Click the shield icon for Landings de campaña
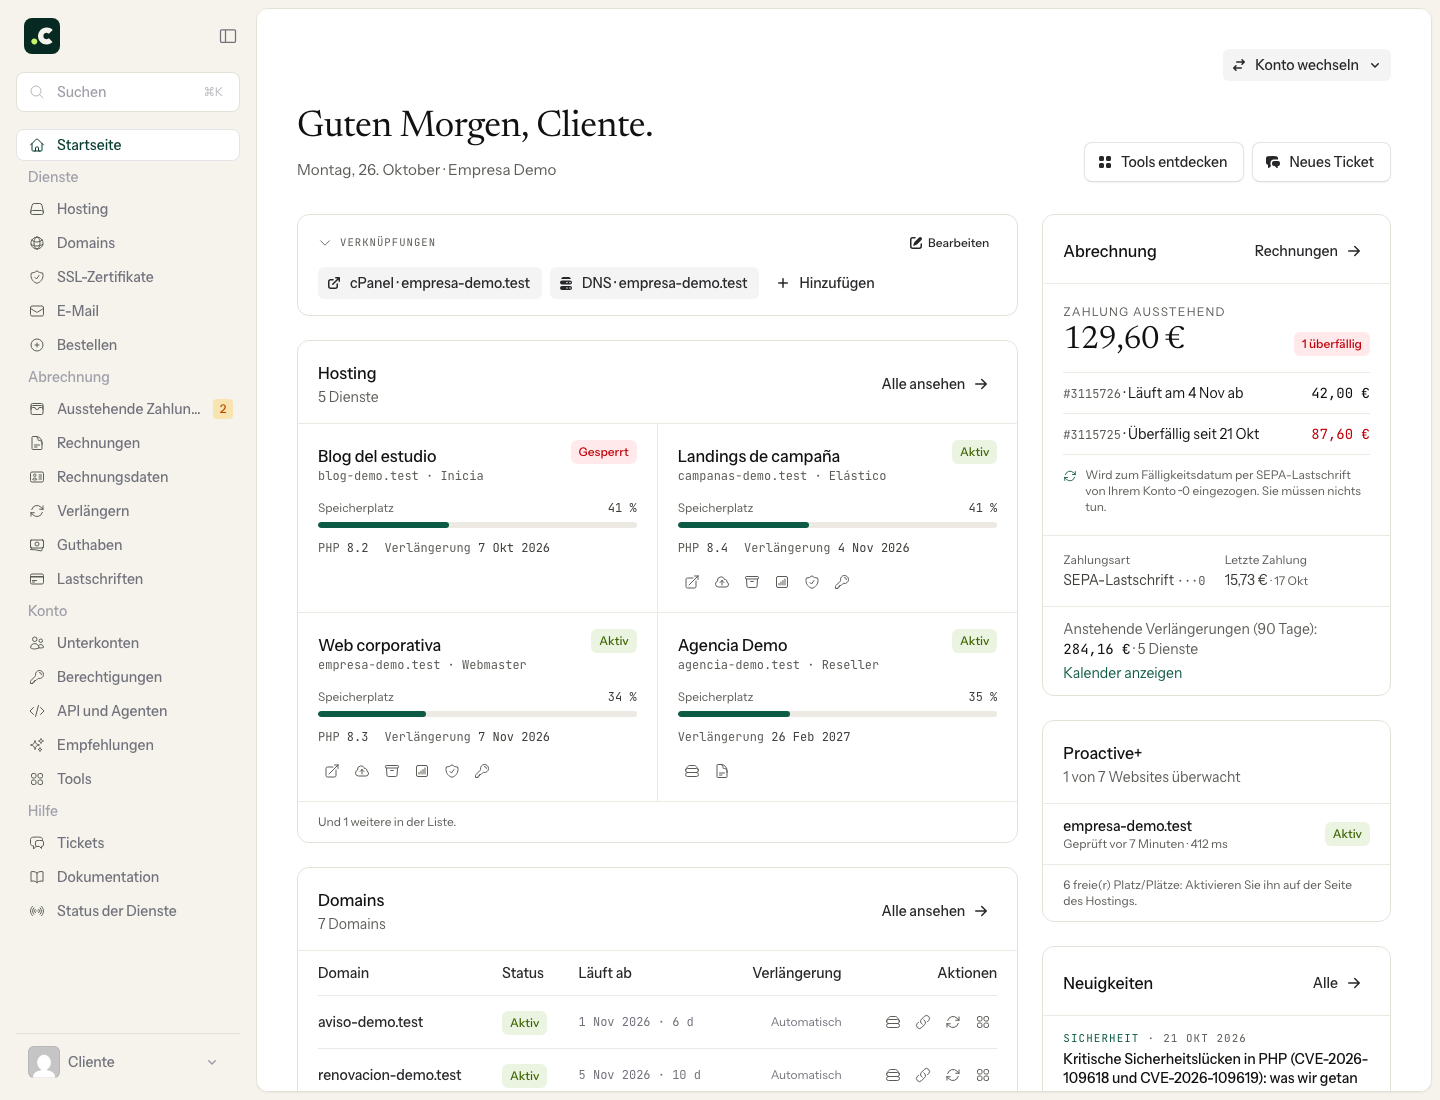This screenshot has width=1440, height=1100. click(x=812, y=582)
